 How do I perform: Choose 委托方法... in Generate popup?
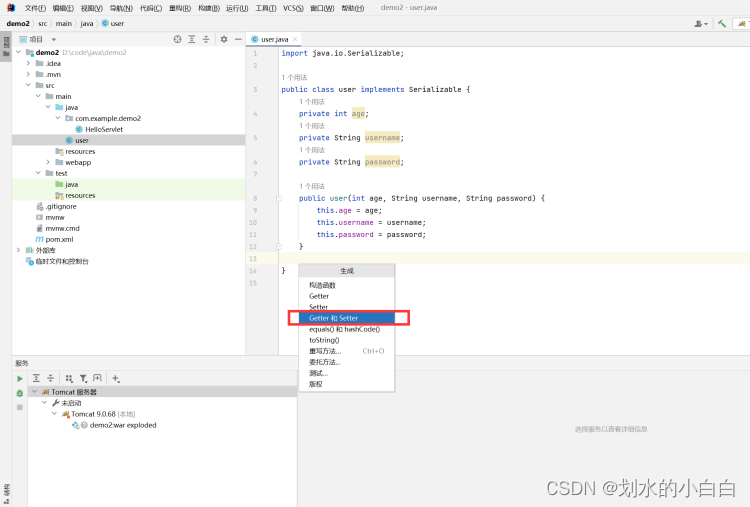coord(347,362)
